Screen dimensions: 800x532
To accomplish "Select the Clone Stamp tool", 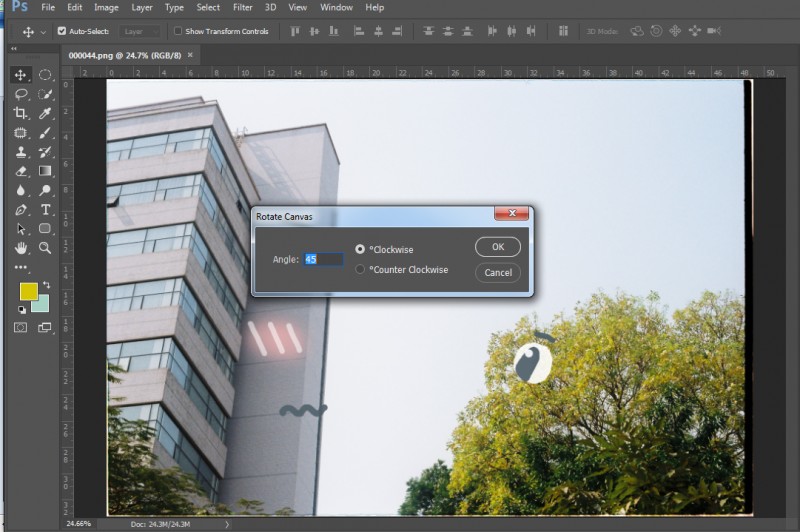I will (x=20, y=152).
